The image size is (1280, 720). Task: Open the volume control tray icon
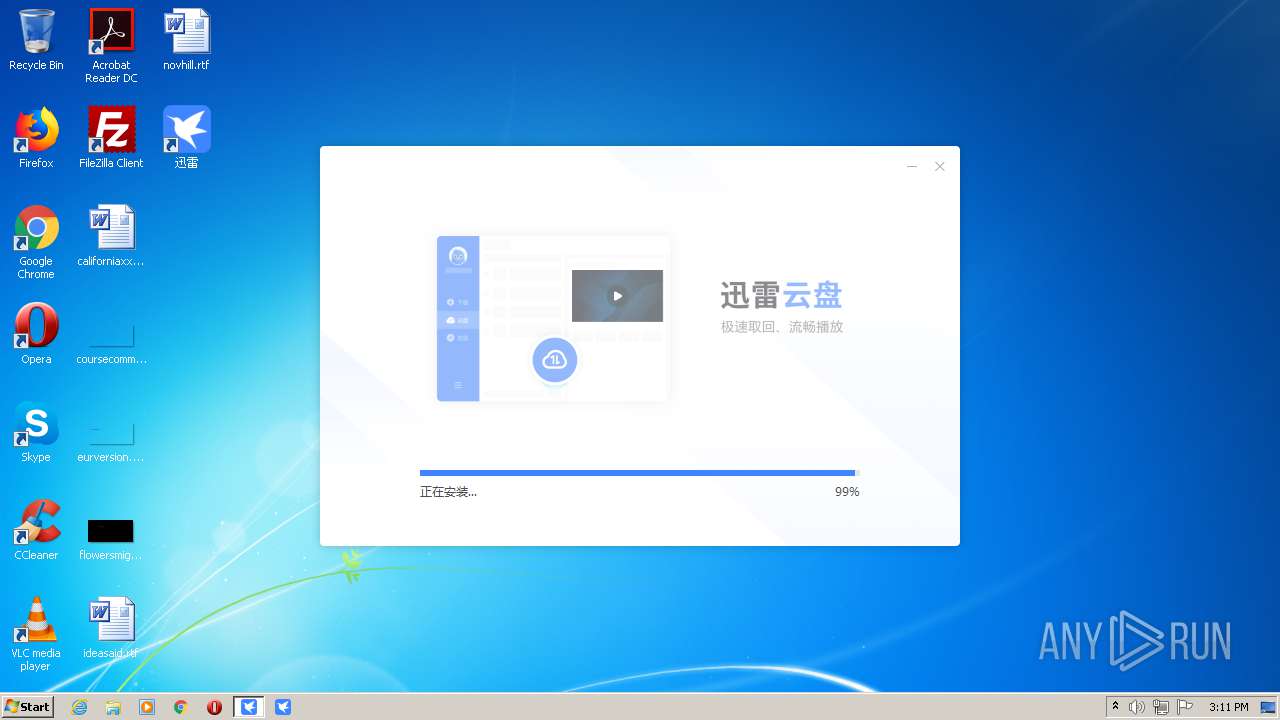point(1136,707)
